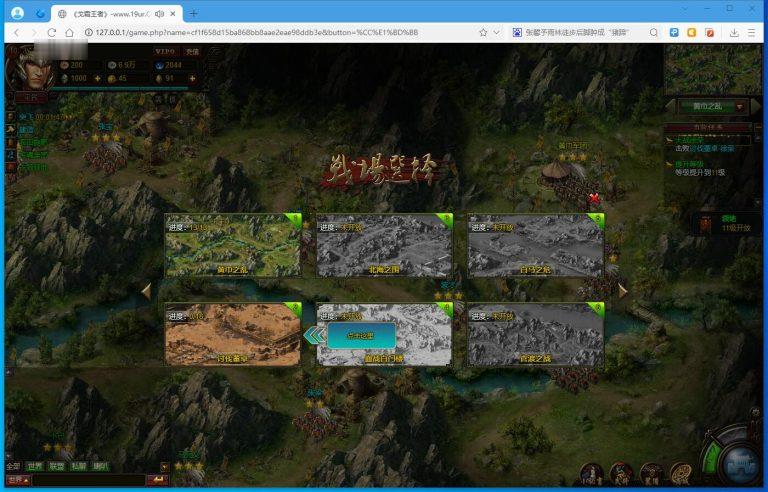Screen dimensions: 768x492
Task: Open the VIP0 panel
Action: tap(165, 51)
